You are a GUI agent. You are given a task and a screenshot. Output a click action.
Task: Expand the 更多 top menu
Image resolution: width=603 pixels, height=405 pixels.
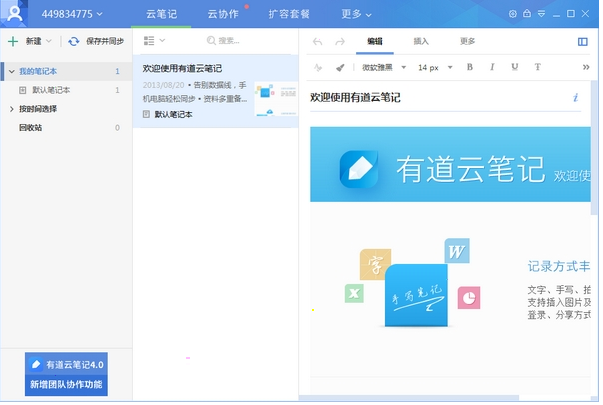[356, 14]
